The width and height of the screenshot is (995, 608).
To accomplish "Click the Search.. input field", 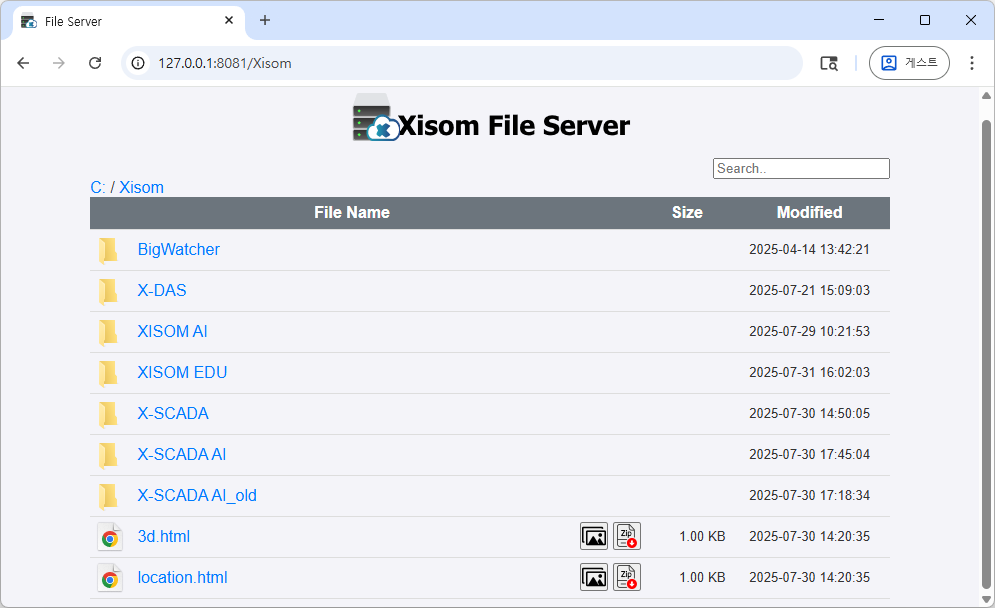I will (x=801, y=168).
